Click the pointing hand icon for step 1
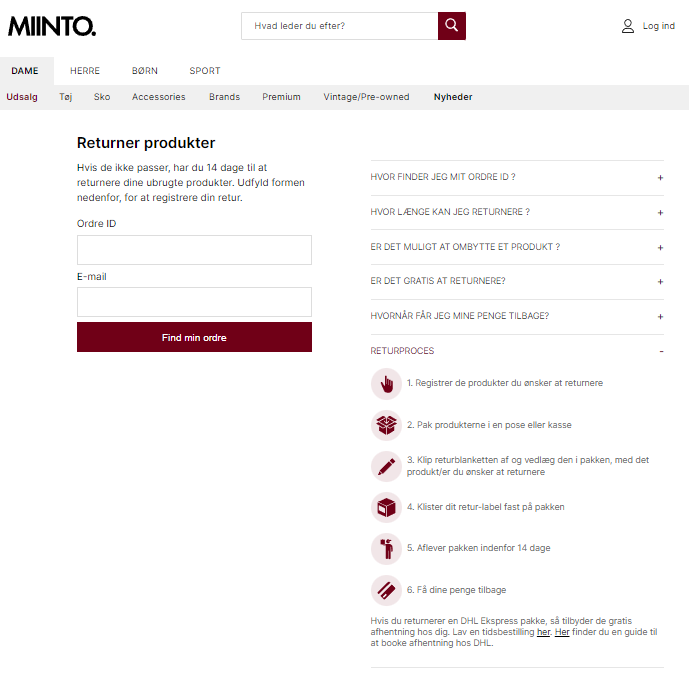The image size is (689, 676). coord(386,384)
